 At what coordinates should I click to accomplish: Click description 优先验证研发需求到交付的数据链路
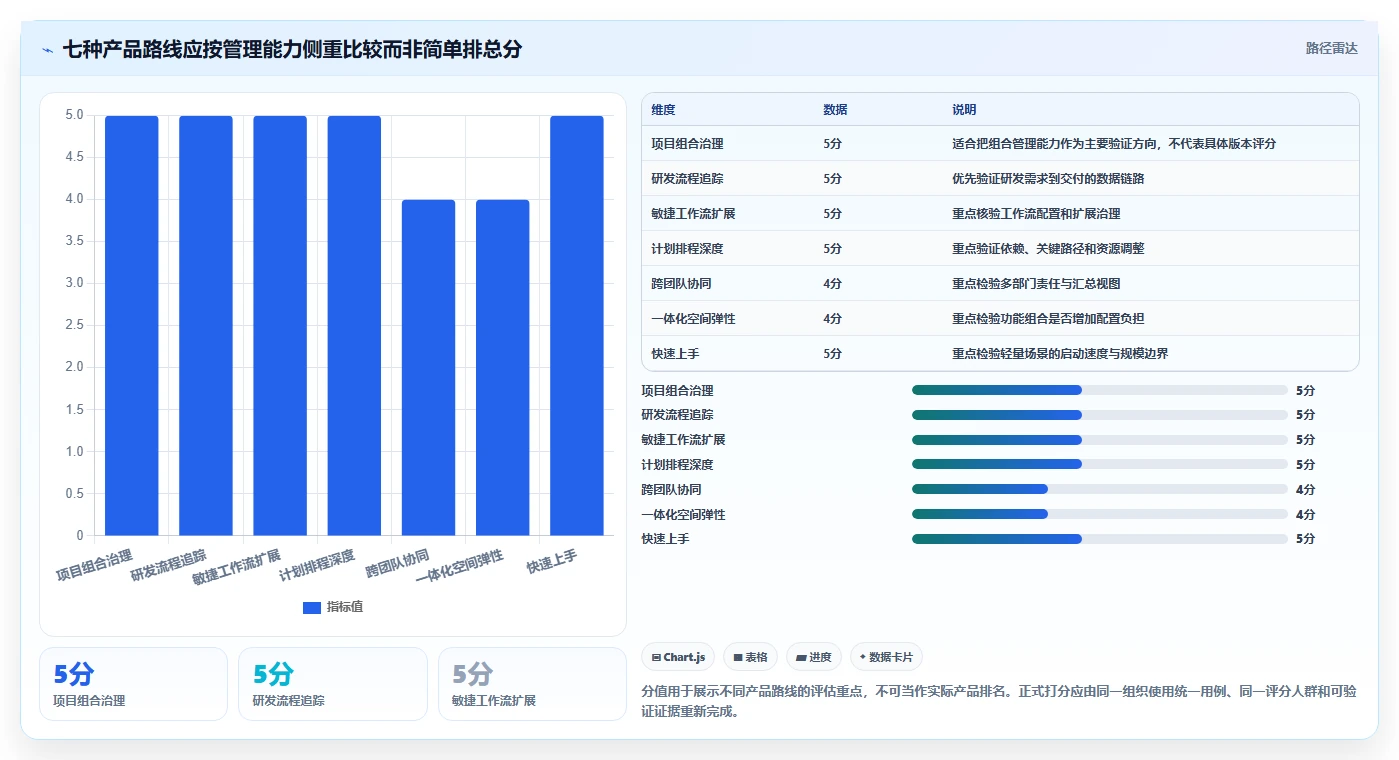pos(1048,179)
